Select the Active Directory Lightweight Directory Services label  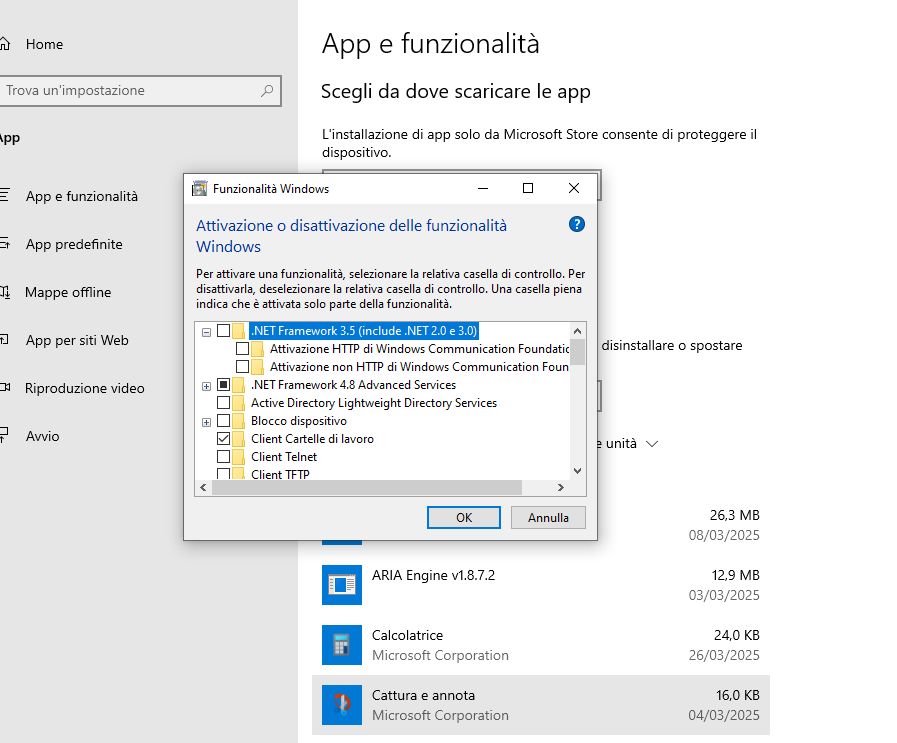pos(374,403)
